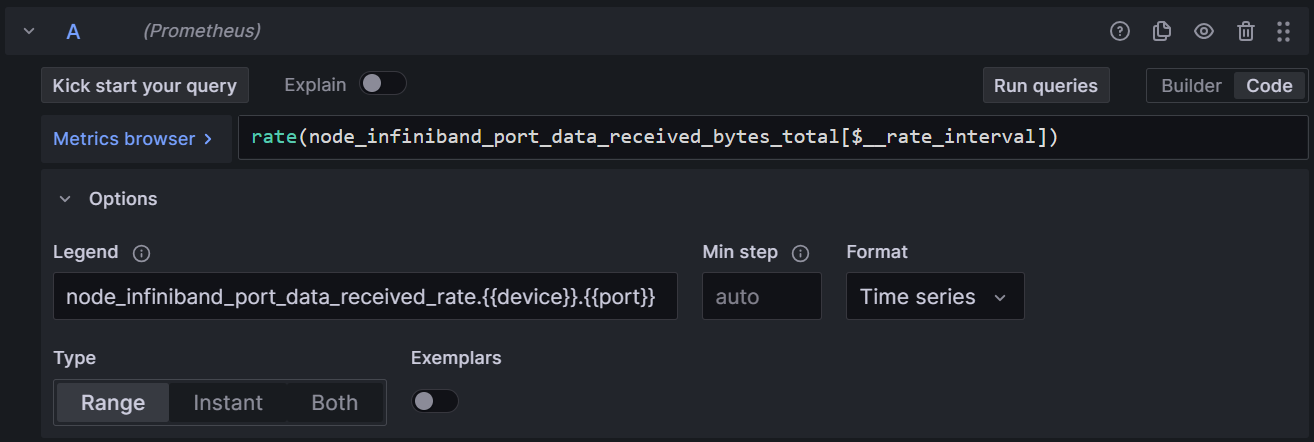Collapse query row A chevron

29,31
